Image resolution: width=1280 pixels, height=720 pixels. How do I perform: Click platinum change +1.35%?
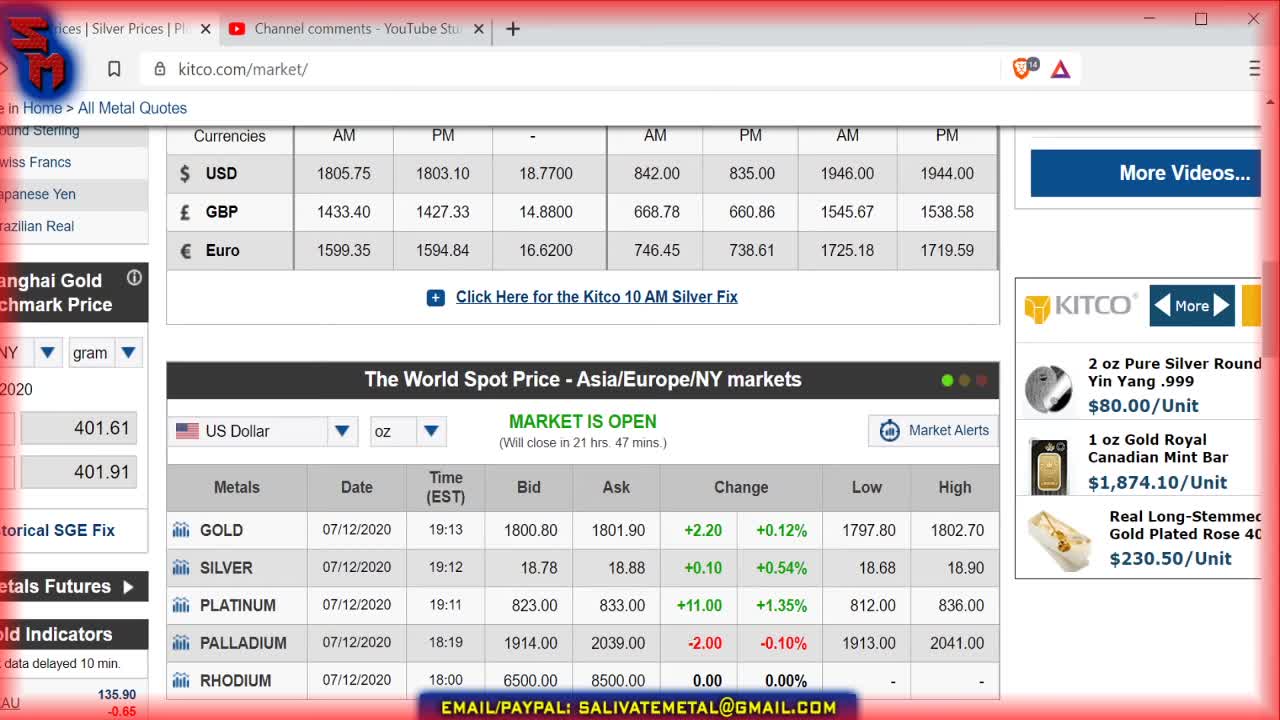(x=782, y=605)
